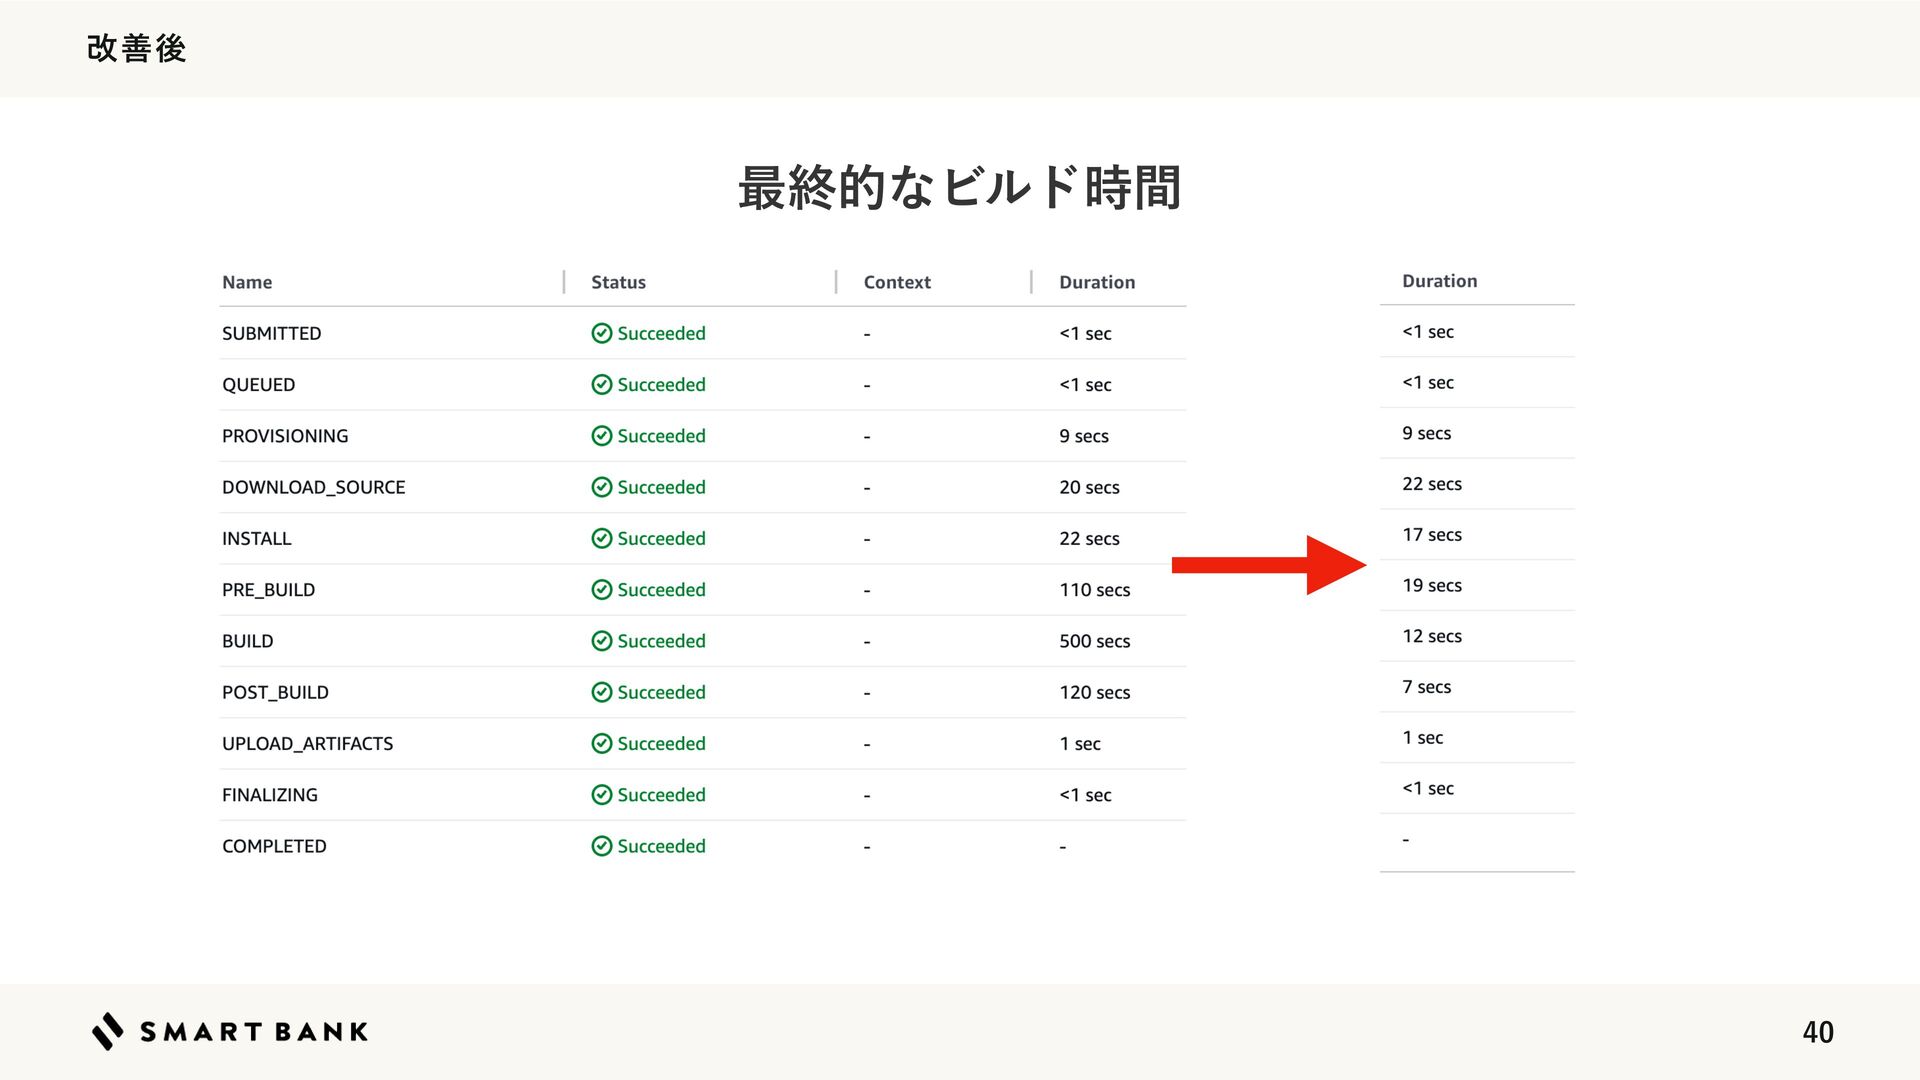
Task: Click the right-side Duration column header
Action: (1439, 281)
